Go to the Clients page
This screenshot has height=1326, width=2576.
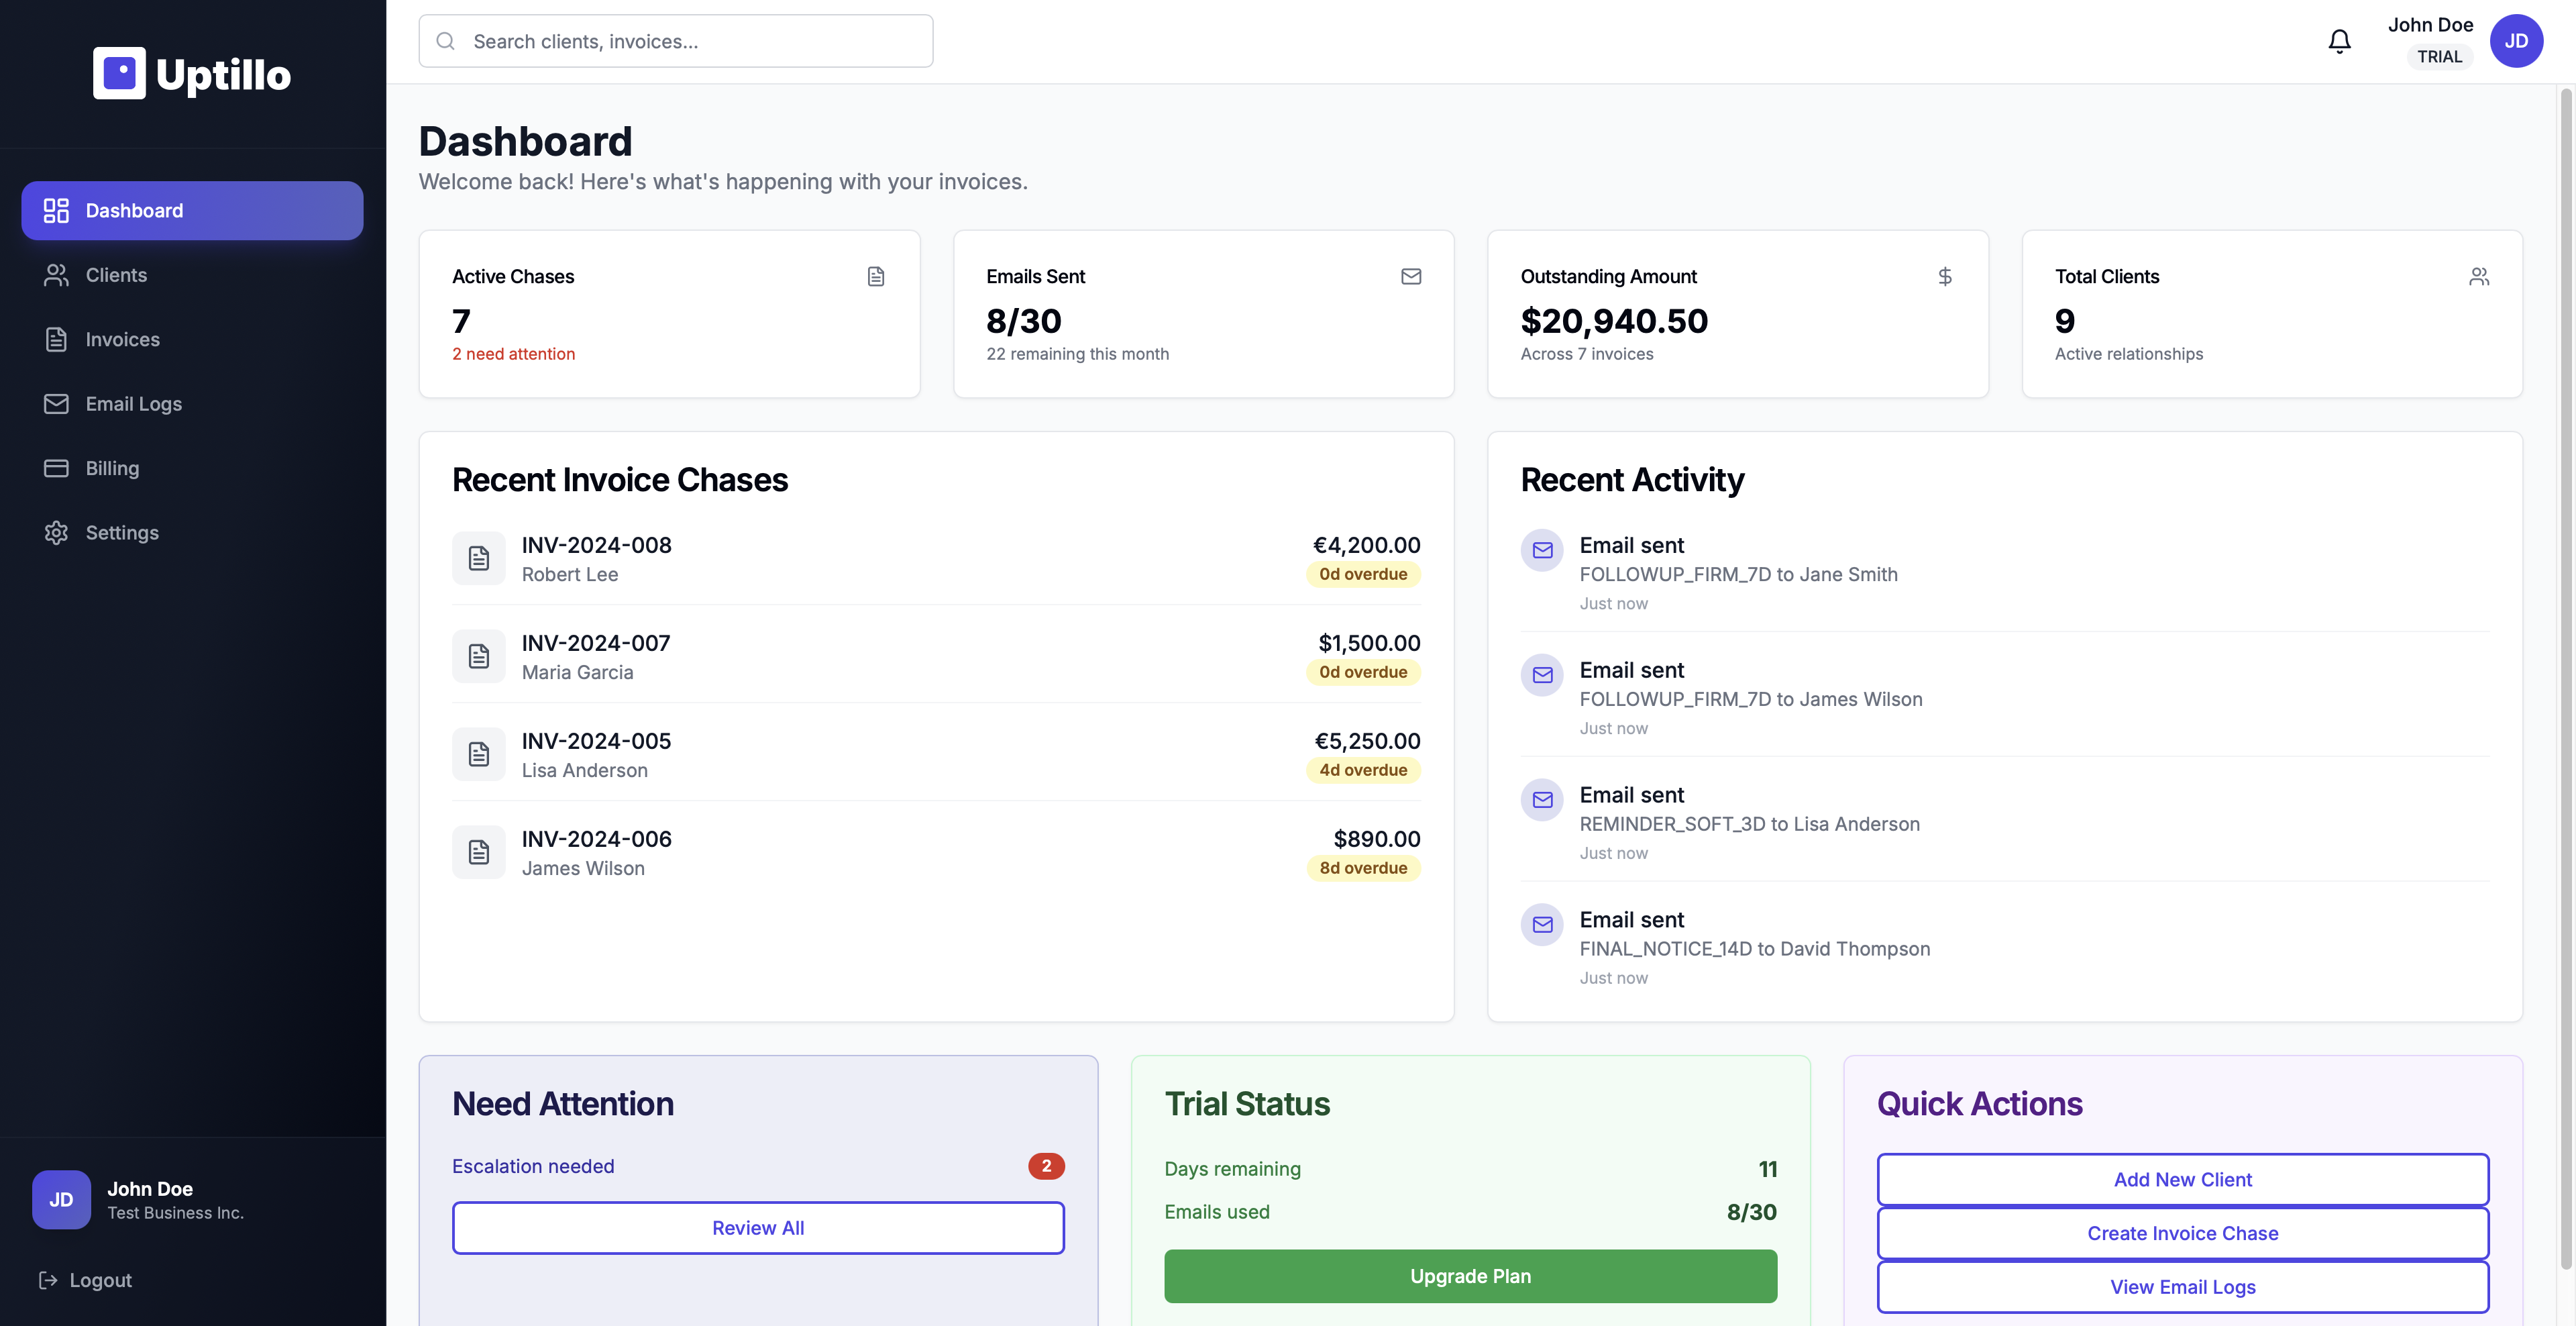tap(192, 275)
